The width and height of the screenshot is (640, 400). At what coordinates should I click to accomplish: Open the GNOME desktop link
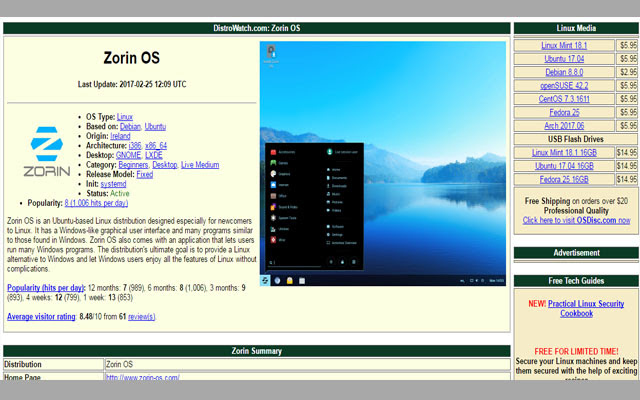coord(128,155)
